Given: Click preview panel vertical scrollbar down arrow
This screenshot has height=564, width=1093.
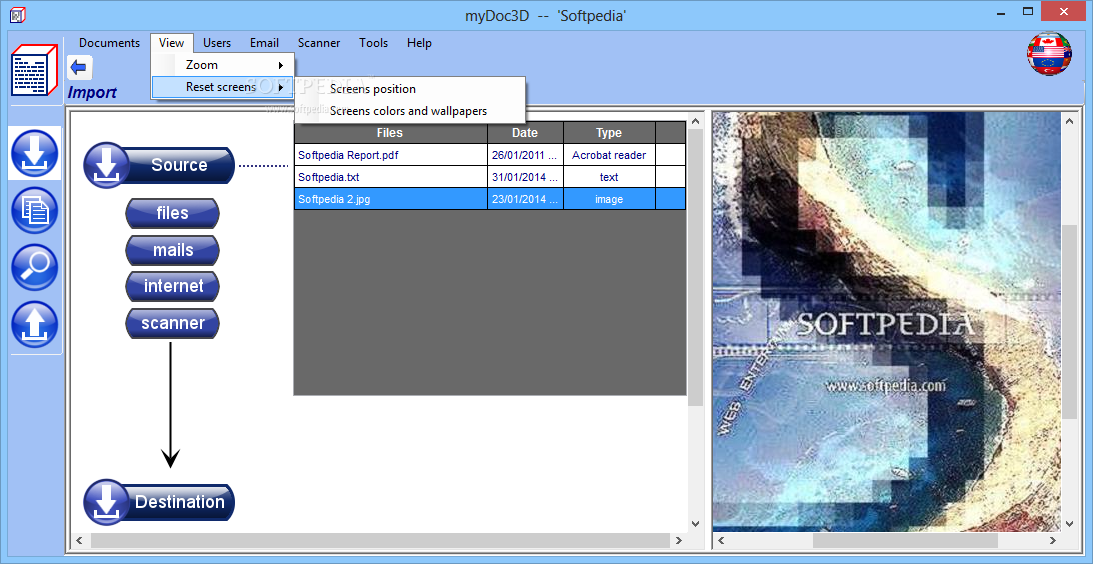Looking at the screenshot, I should pos(1069,523).
